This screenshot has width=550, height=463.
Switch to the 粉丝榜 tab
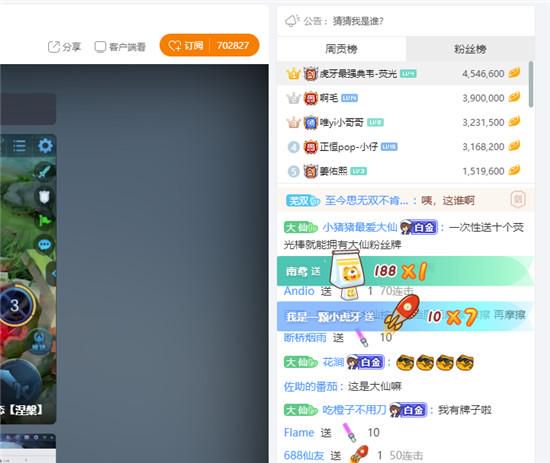pos(470,49)
